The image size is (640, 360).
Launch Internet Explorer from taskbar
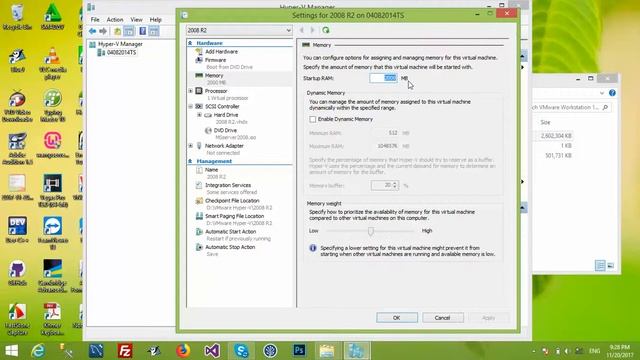click(x=38, y=351)
